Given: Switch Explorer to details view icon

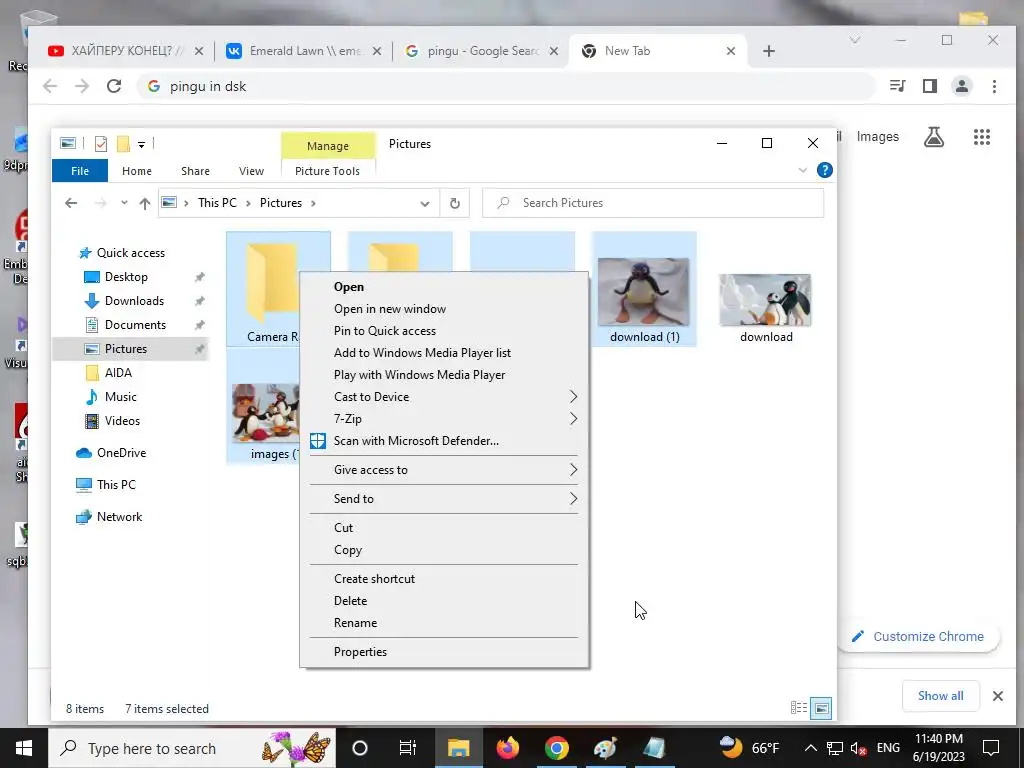Looking at the screenshot, I should [799, 708].
